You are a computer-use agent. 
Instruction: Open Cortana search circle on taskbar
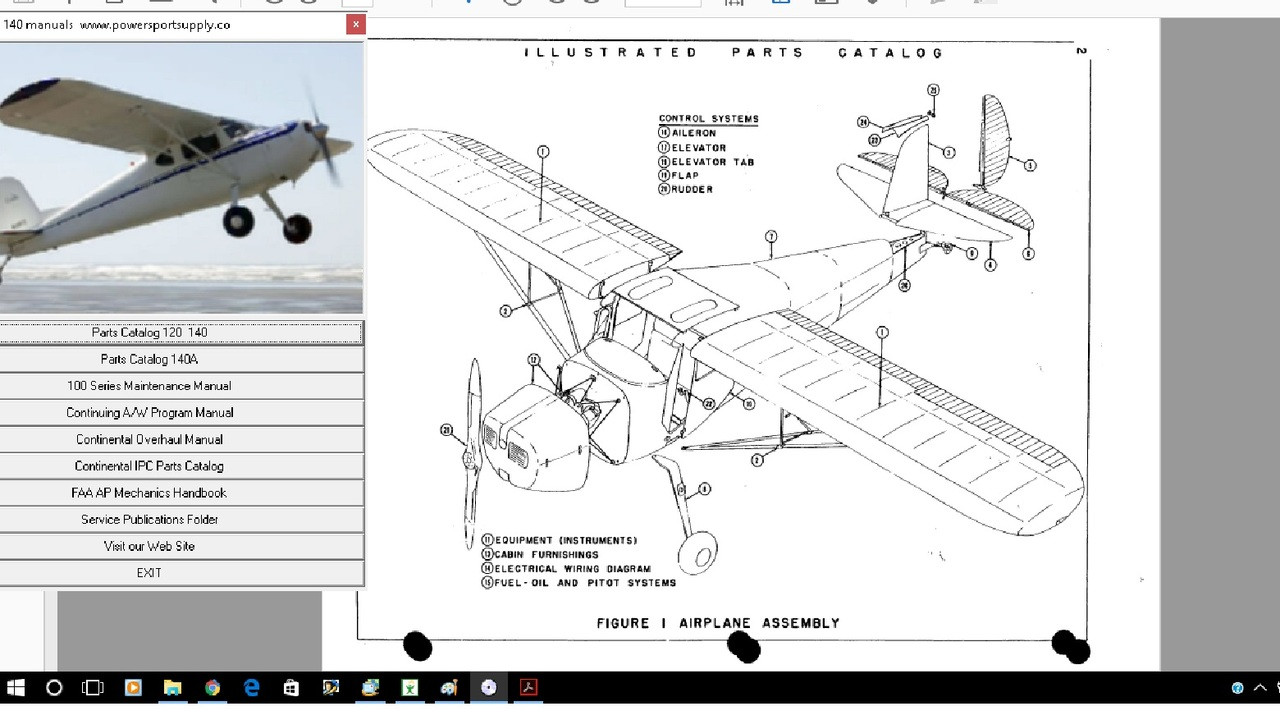click(x=54, y=688)
